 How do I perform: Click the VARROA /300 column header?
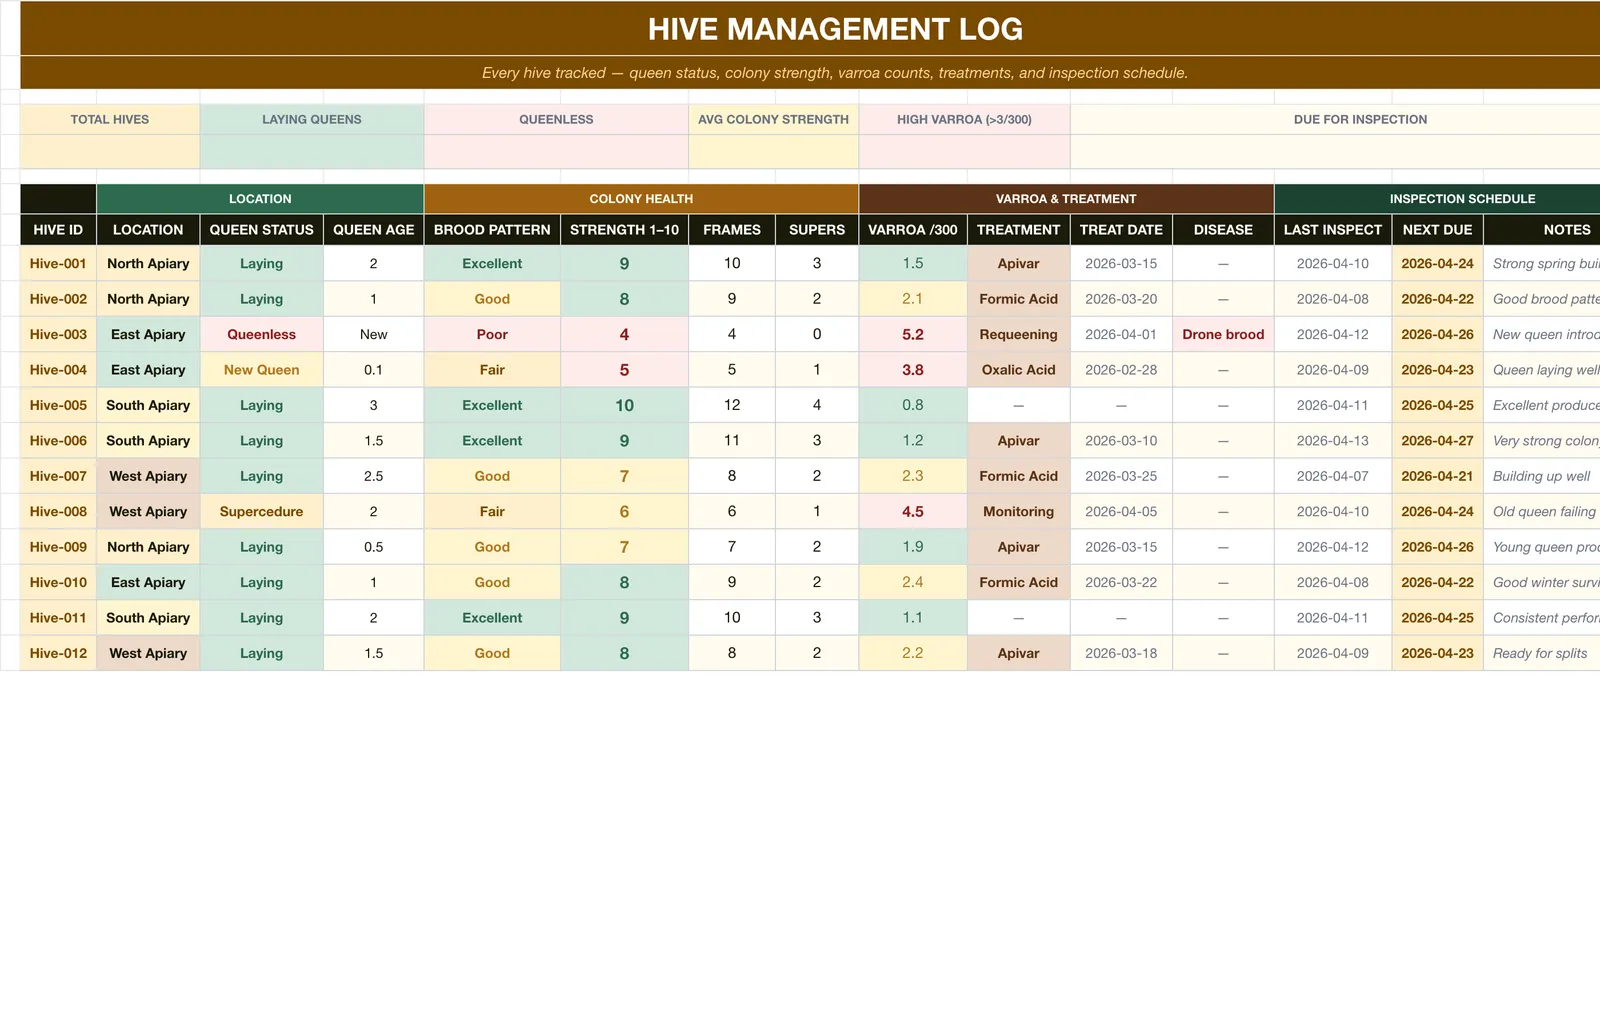pos(913,230)
